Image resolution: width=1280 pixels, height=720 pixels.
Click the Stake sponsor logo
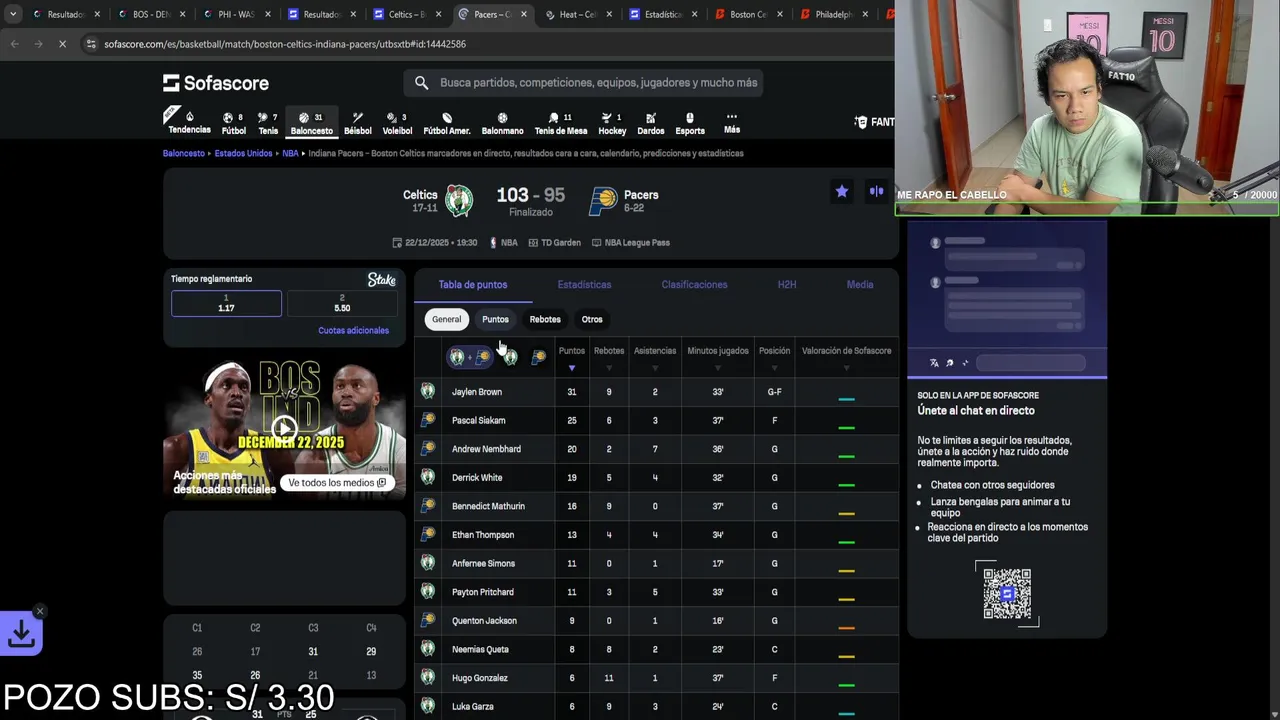tap(381, 280)
